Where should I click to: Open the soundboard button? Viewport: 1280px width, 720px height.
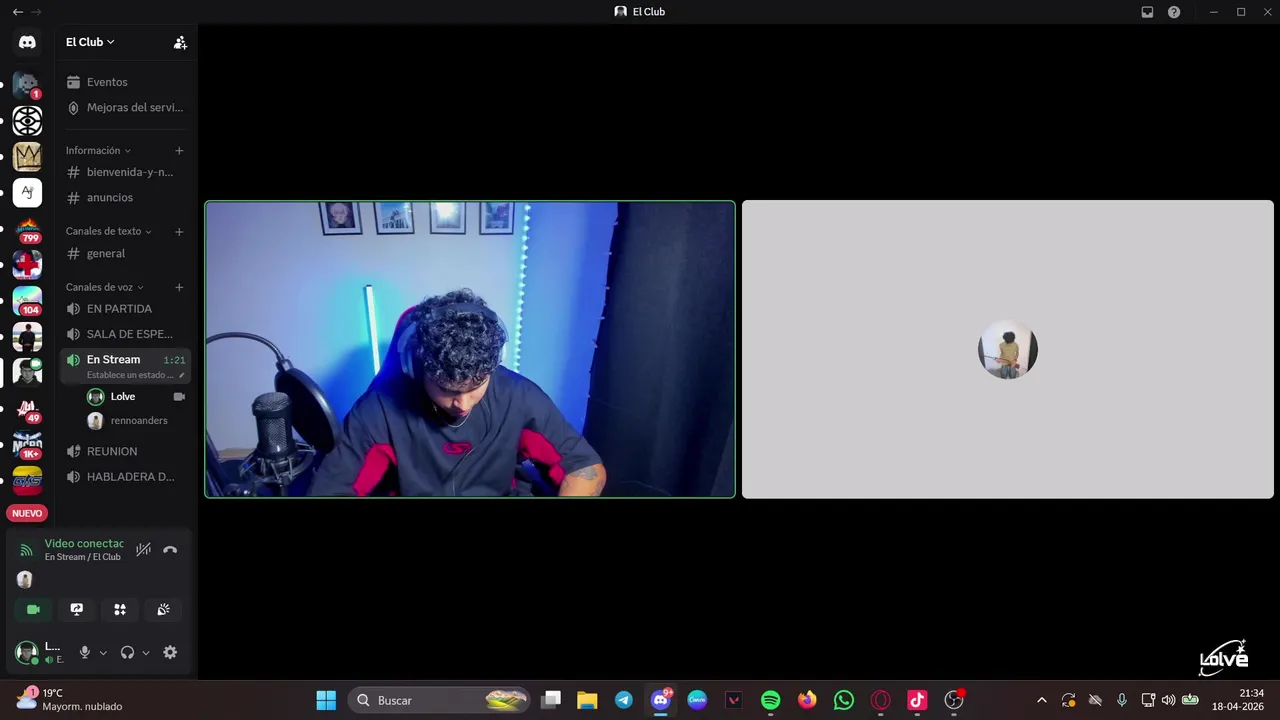pos(163,609)
